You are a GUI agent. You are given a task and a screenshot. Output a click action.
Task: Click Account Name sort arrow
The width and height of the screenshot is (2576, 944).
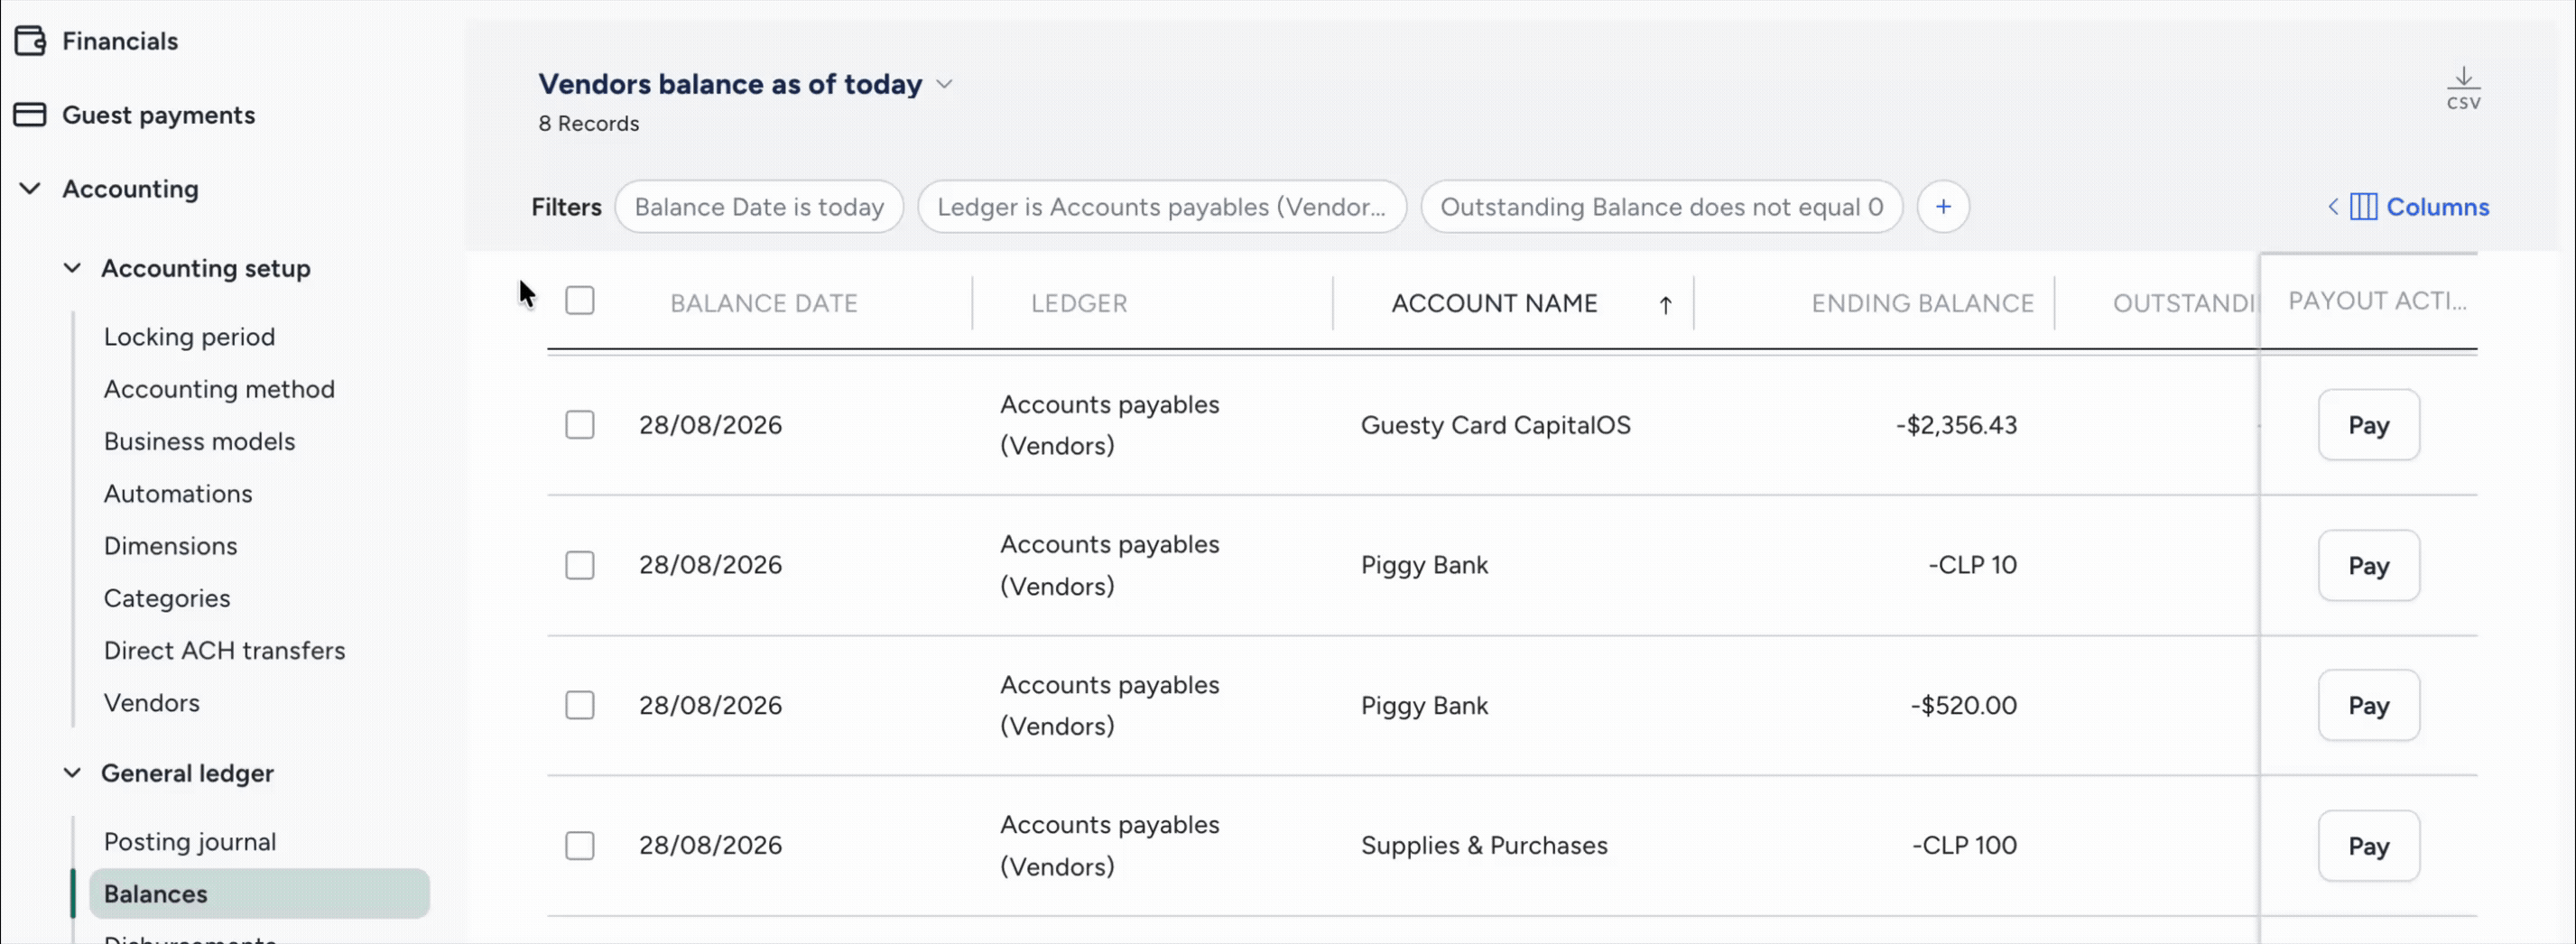coord(1665,304)
